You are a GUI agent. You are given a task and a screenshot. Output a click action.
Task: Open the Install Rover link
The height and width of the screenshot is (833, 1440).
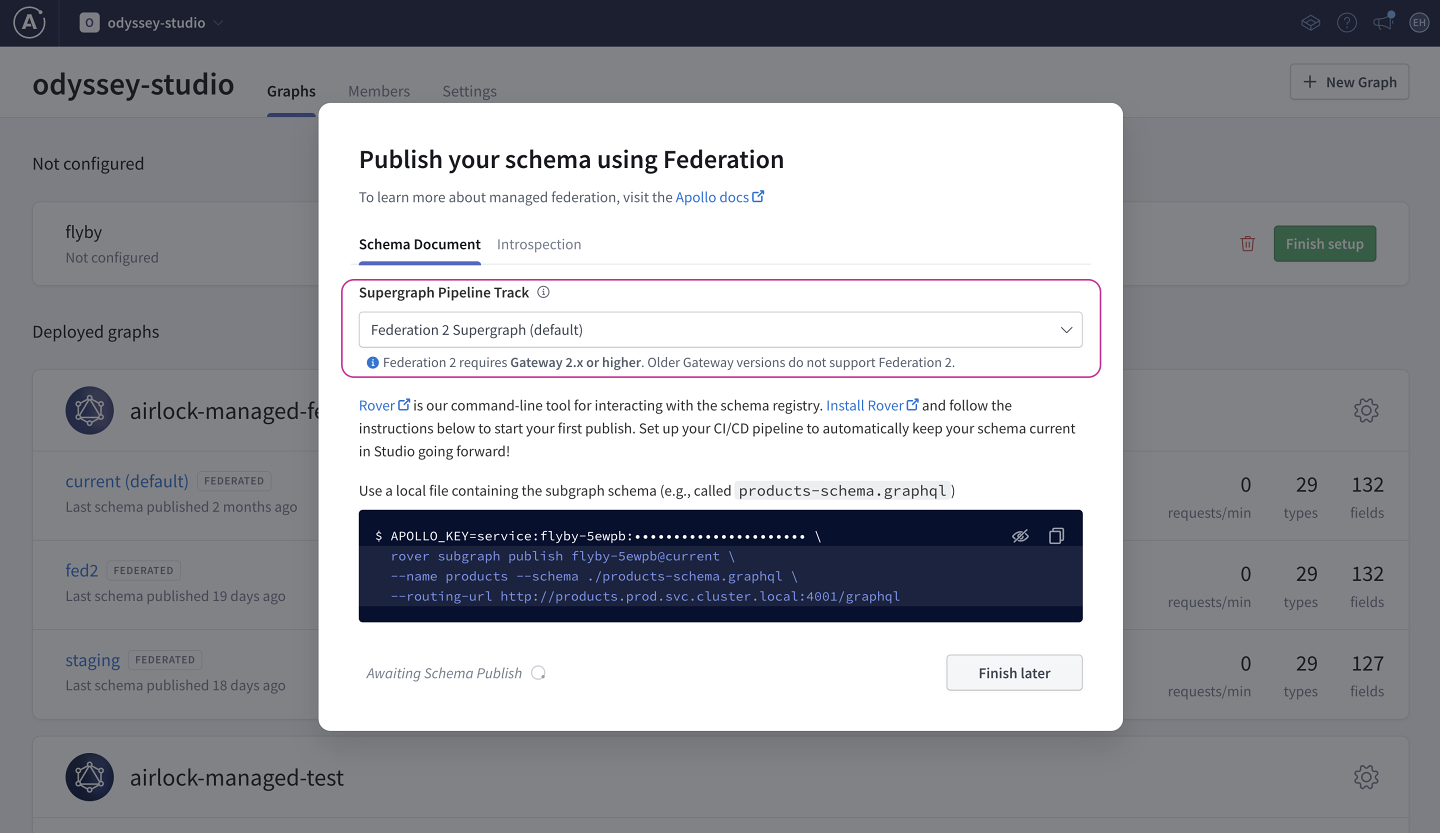(872, 405)
